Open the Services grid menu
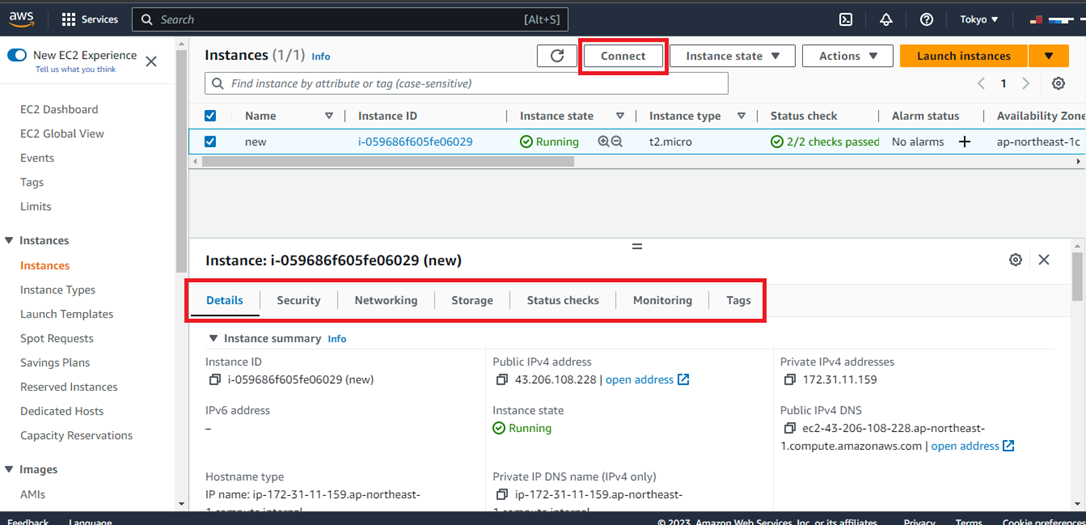The image size is (1086, 525). pos(90,19)
